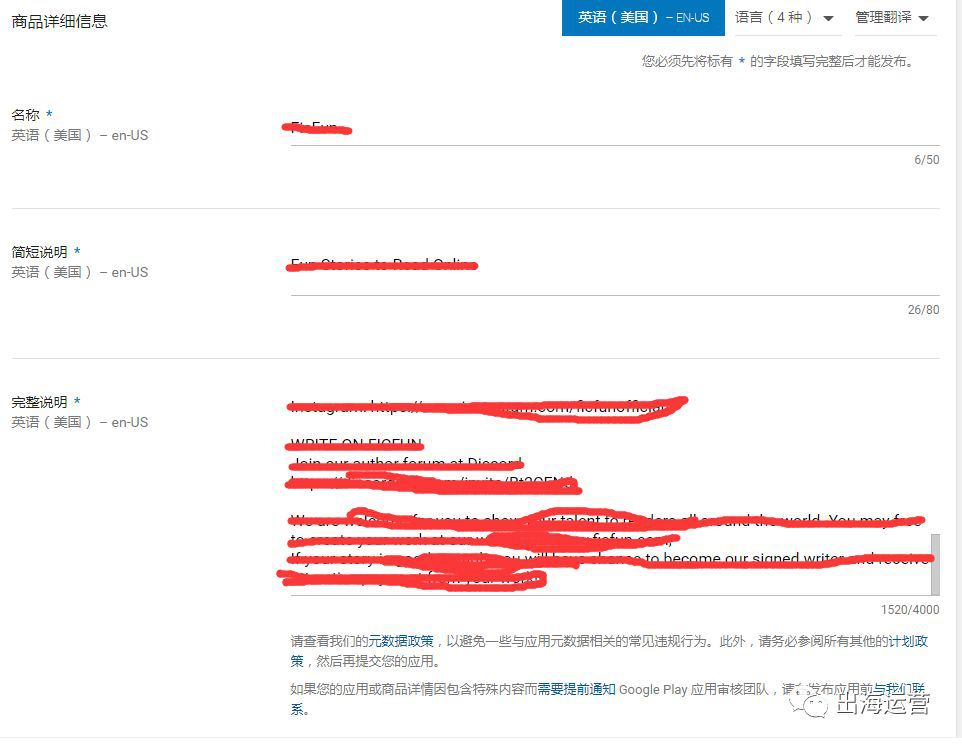Image resolution: width=962 pixels, height=746 pixels.
Task: Click the red asterisk beside 名称
Action: [x=47, y=114]
